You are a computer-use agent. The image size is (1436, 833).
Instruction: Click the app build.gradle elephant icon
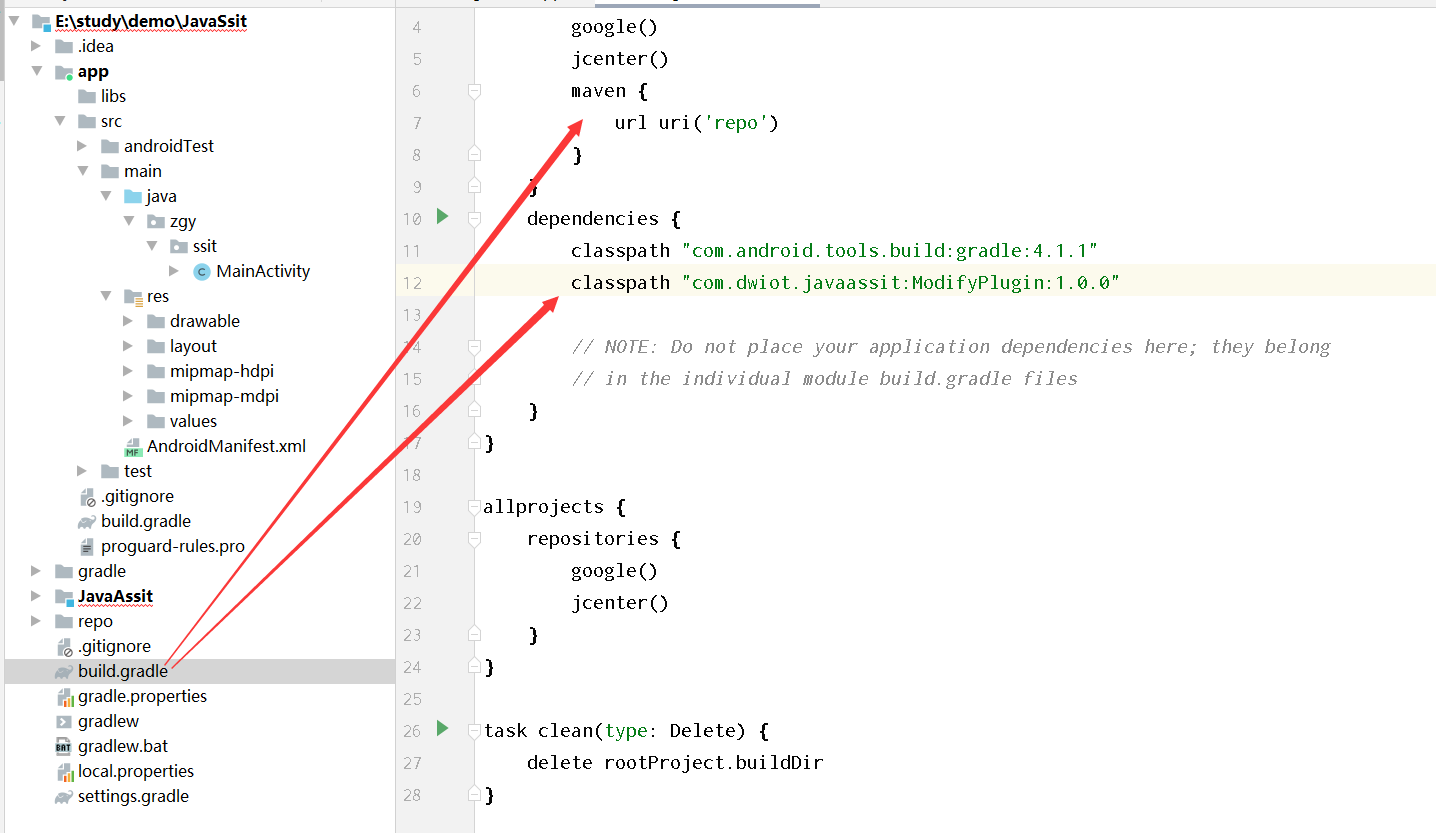click(87, 522)
